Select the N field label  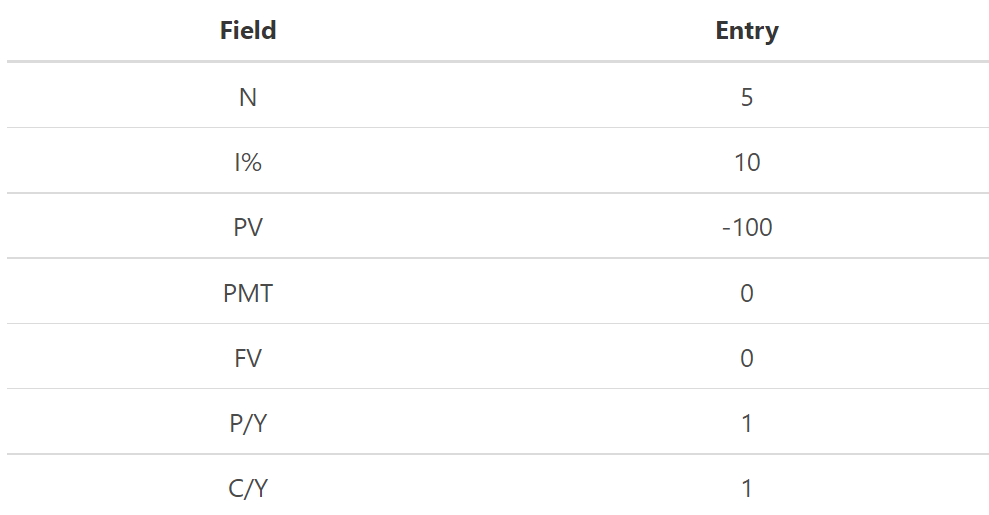point(248,97)
